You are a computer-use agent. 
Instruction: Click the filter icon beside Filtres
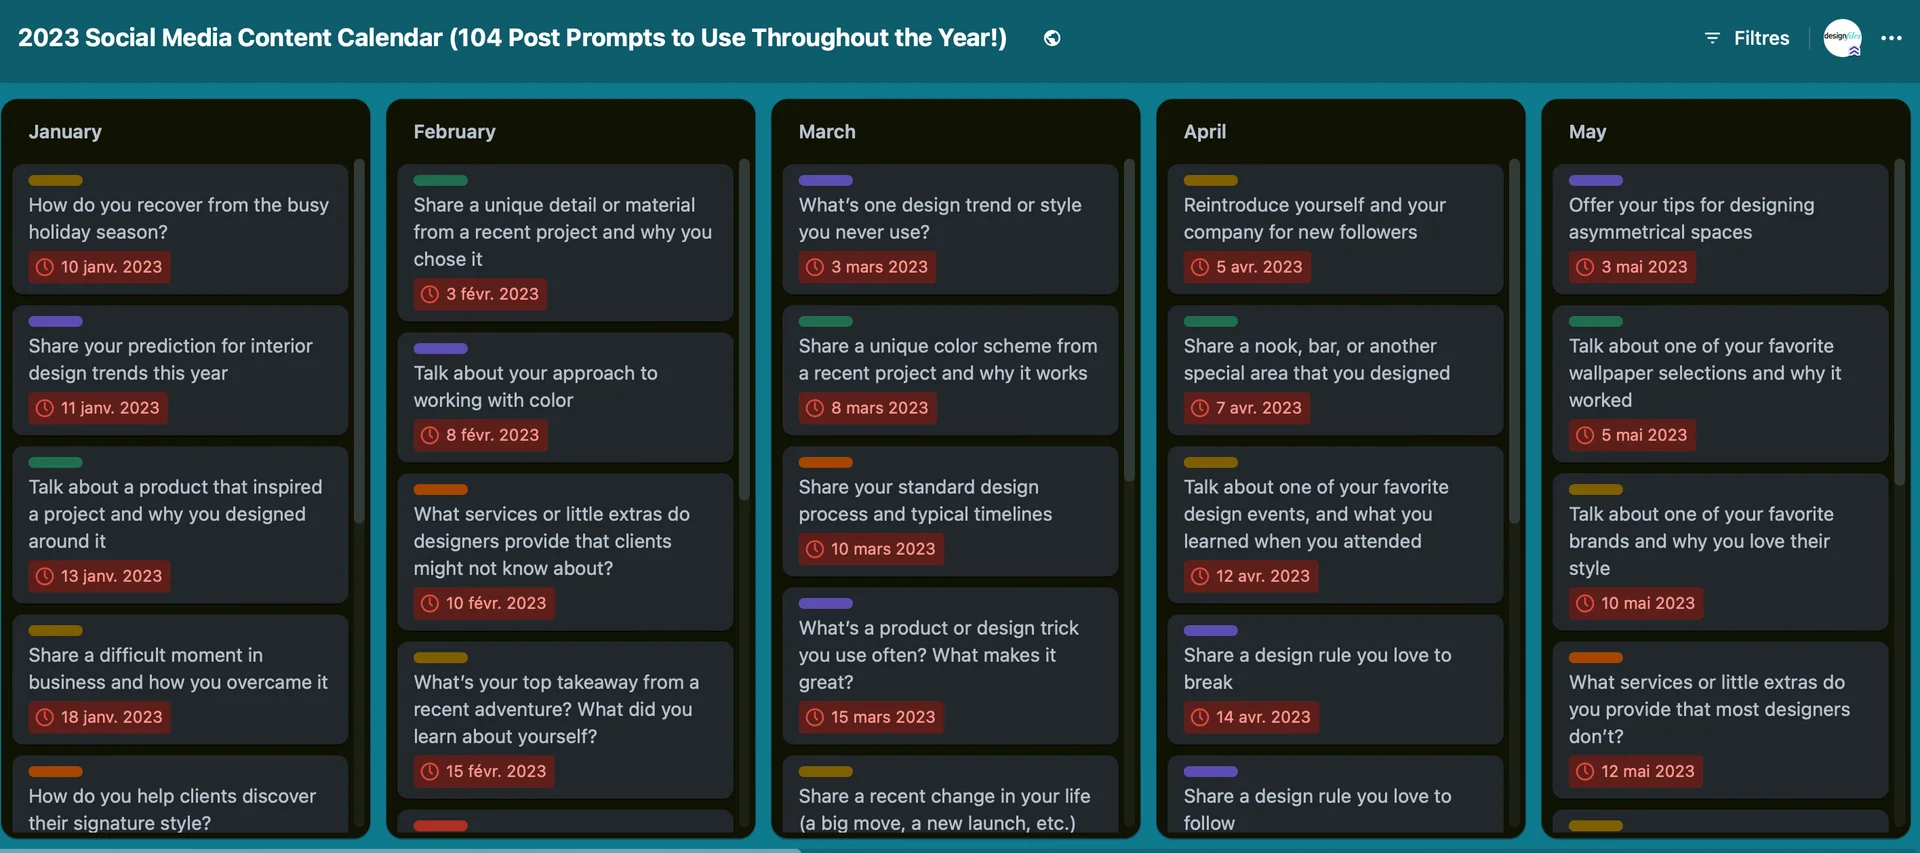(1711, 38)
